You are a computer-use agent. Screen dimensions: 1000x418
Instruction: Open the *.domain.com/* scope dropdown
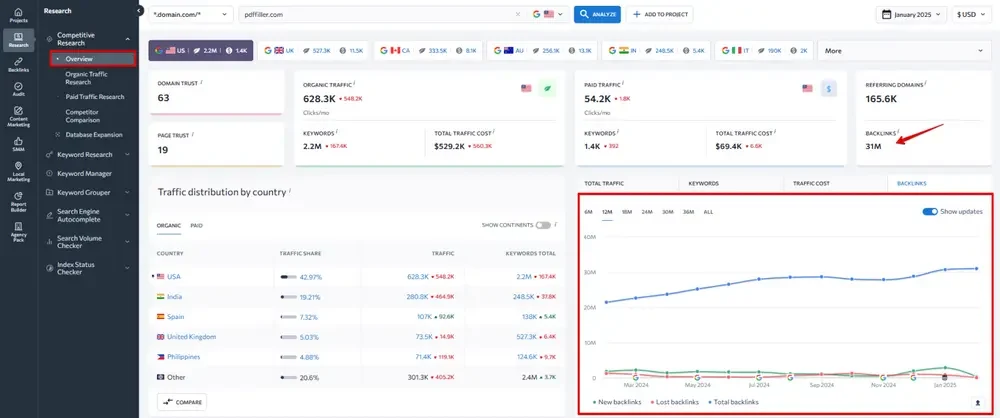tap(191, 14)
